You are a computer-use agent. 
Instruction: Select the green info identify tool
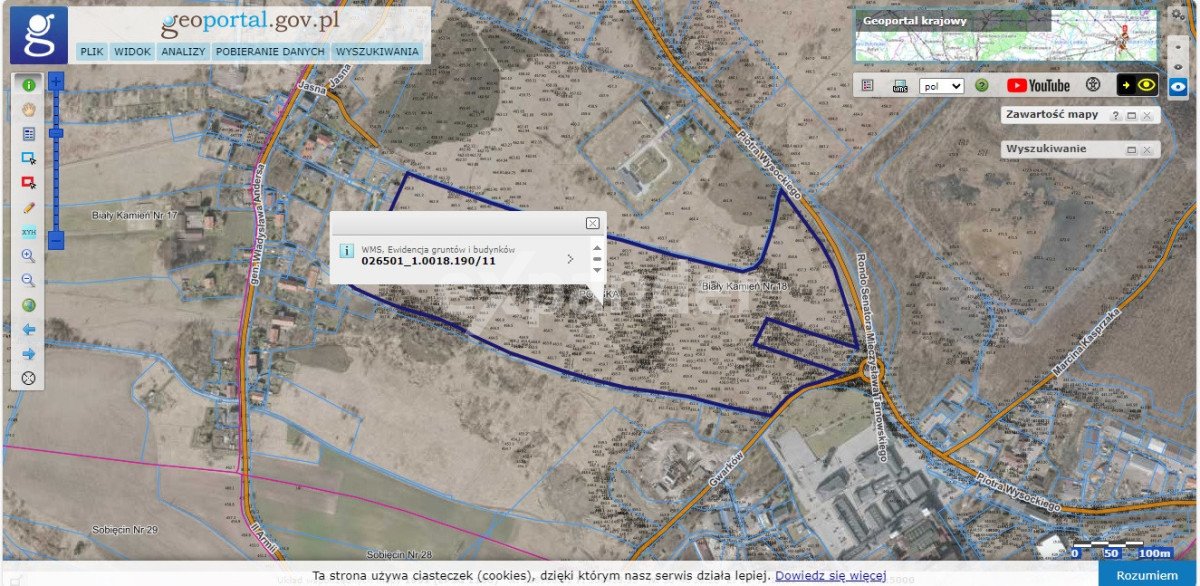(x=28, y=85)
